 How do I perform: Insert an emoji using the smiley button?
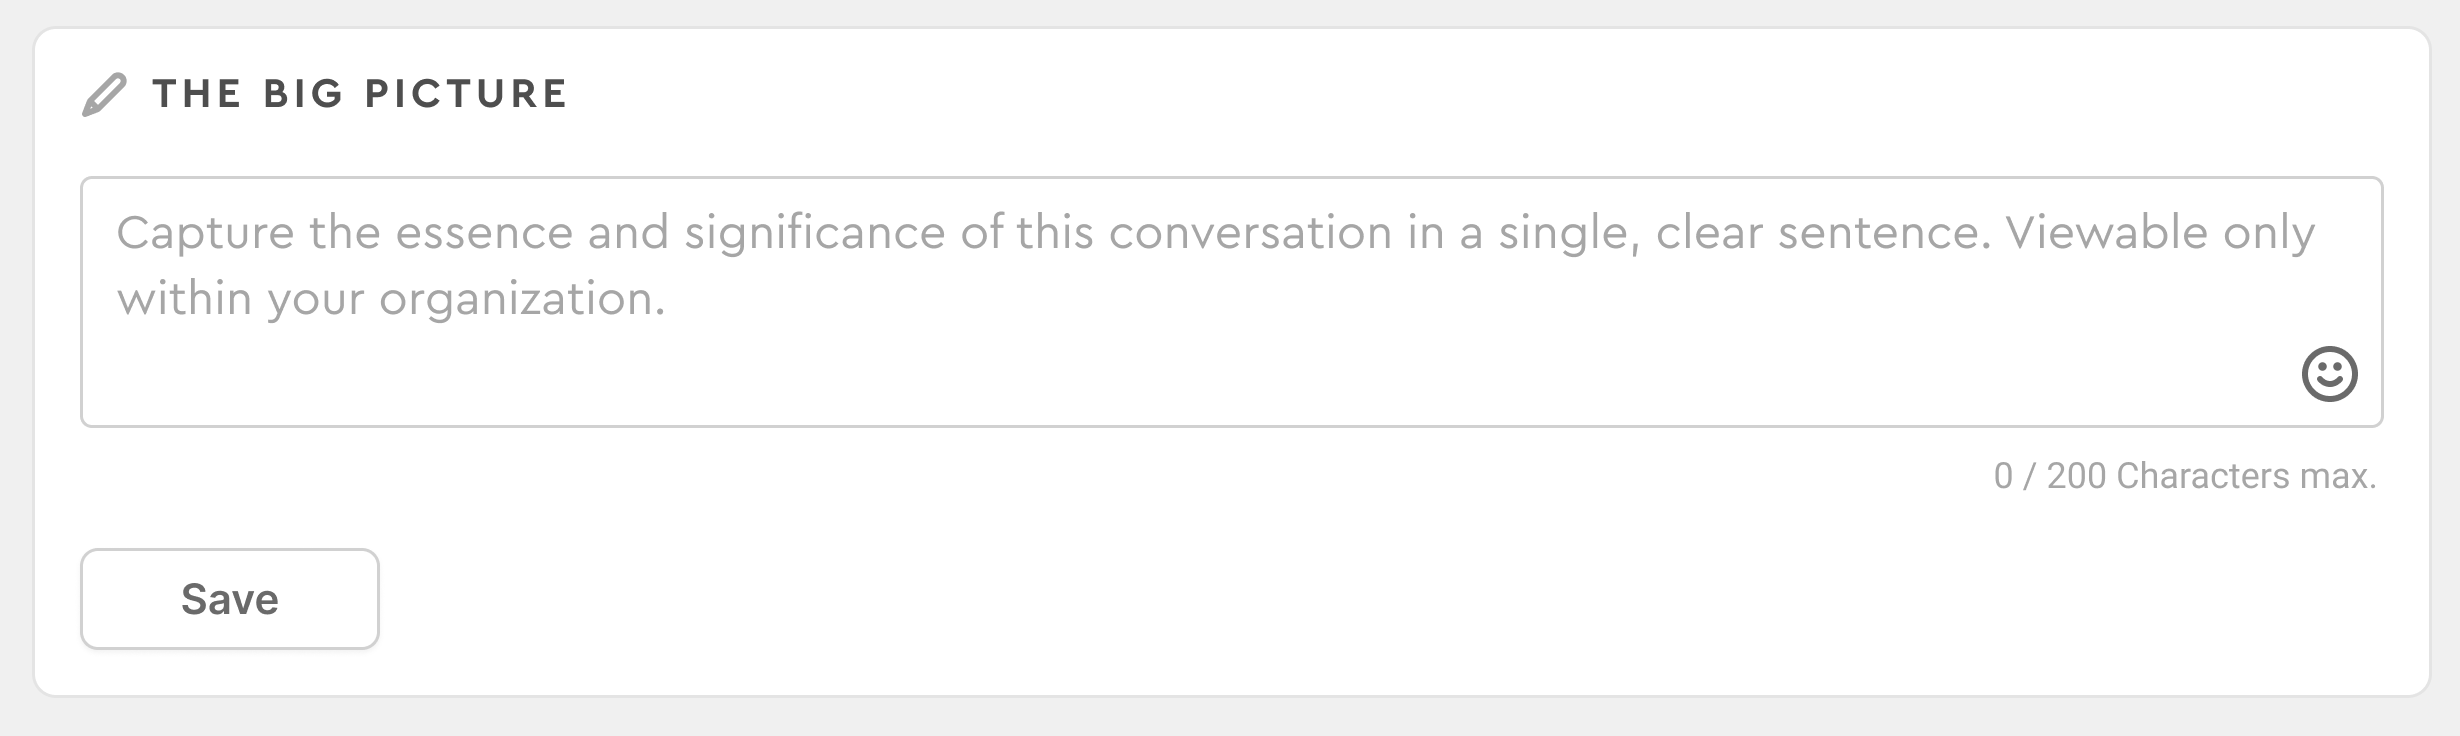(2329, 374)
